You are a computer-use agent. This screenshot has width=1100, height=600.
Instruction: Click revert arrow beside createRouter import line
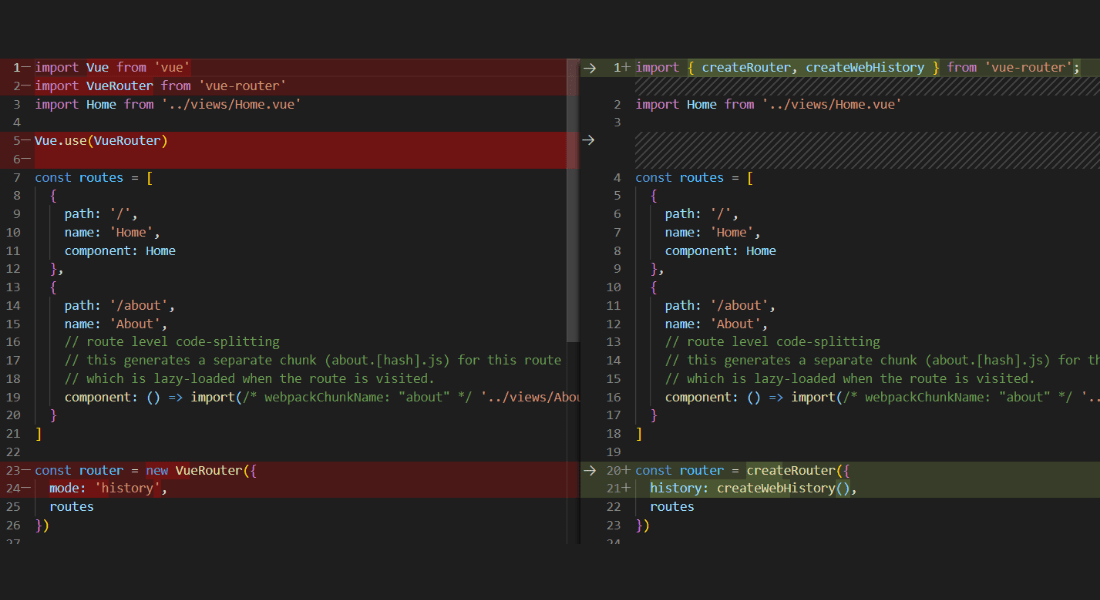[589, 68]
